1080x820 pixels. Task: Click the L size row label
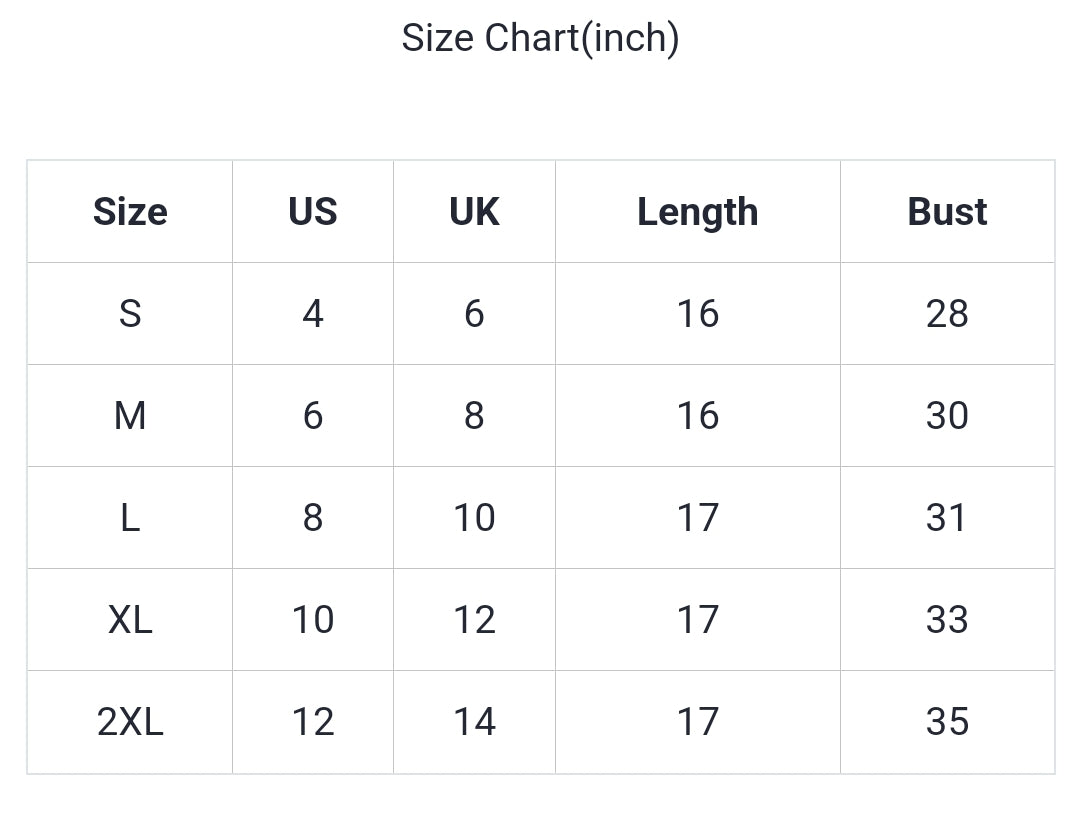tap(130, 518)
